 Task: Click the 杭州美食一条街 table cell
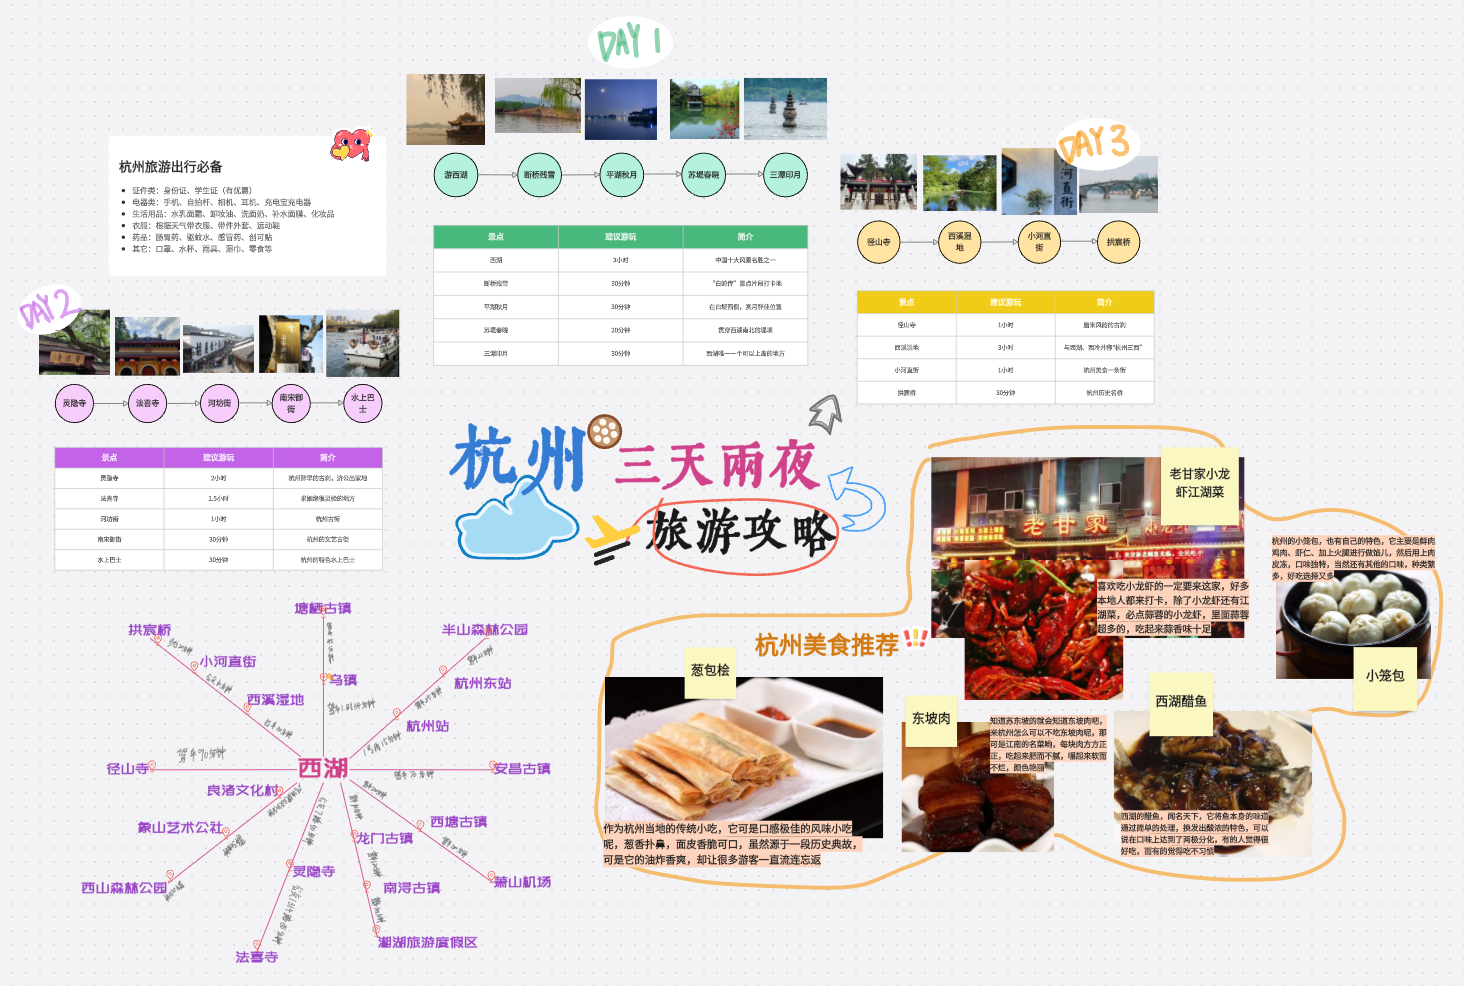(x=1105, y=370)
